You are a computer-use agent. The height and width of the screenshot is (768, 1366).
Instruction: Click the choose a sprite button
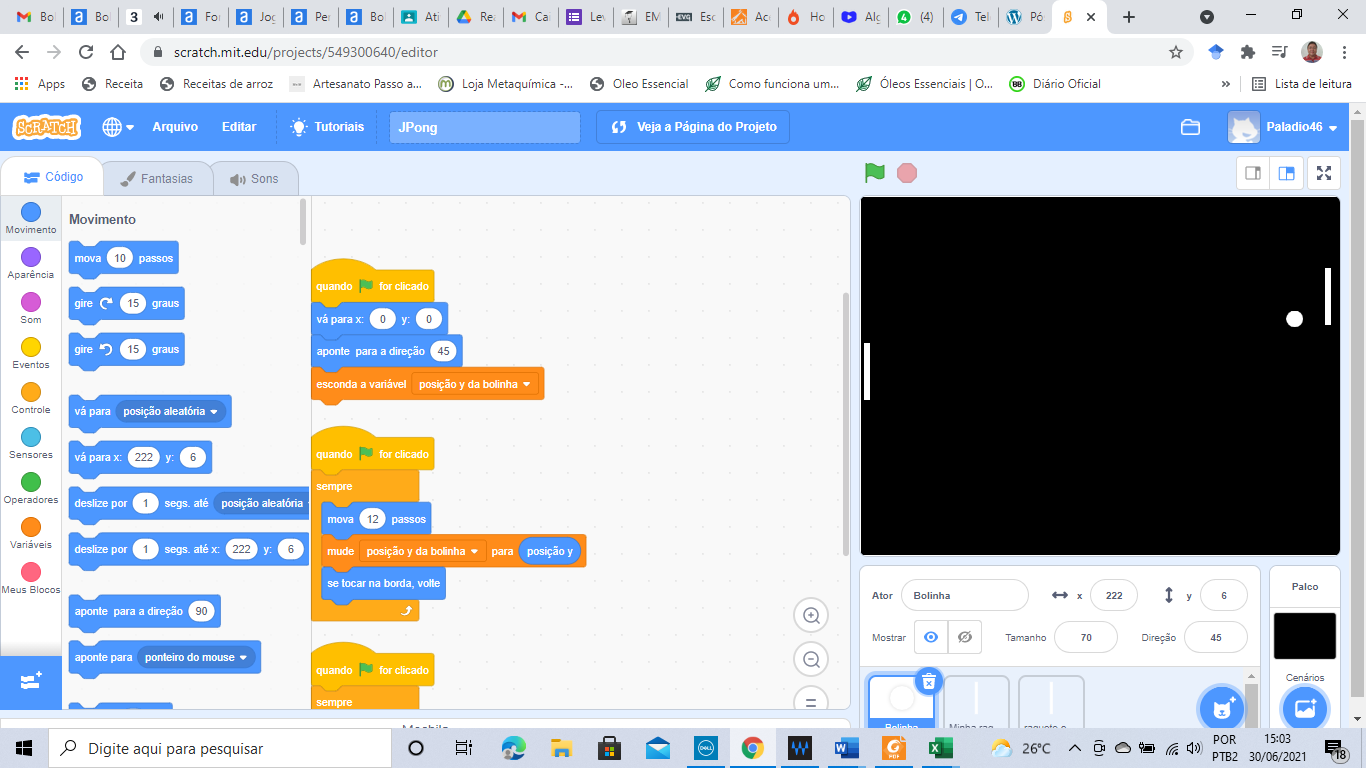[1221, 709]
